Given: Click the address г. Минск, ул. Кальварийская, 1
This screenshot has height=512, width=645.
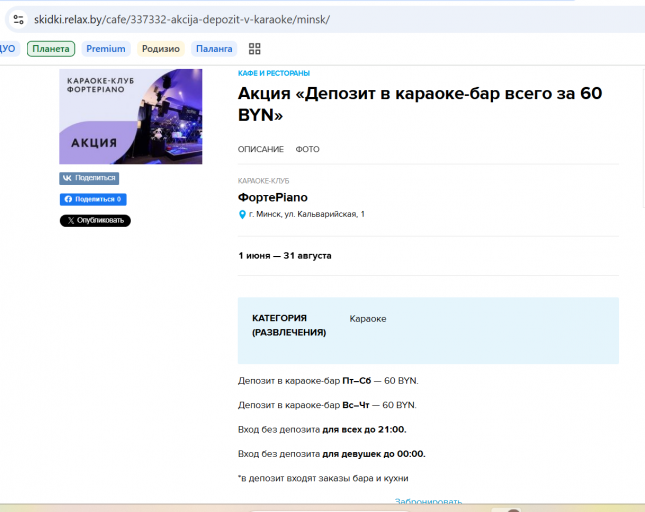Looking at the screenshot, I should click(x=307, y=214).
